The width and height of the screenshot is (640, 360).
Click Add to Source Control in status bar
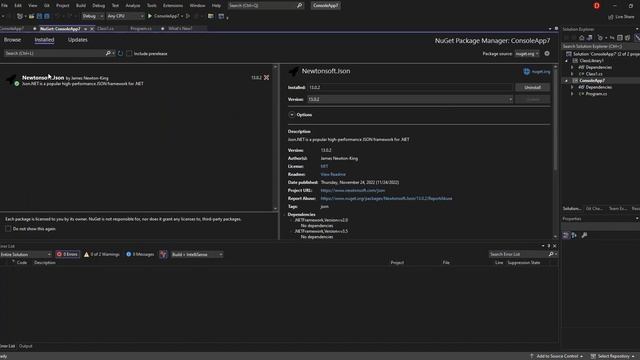[557, 356]
